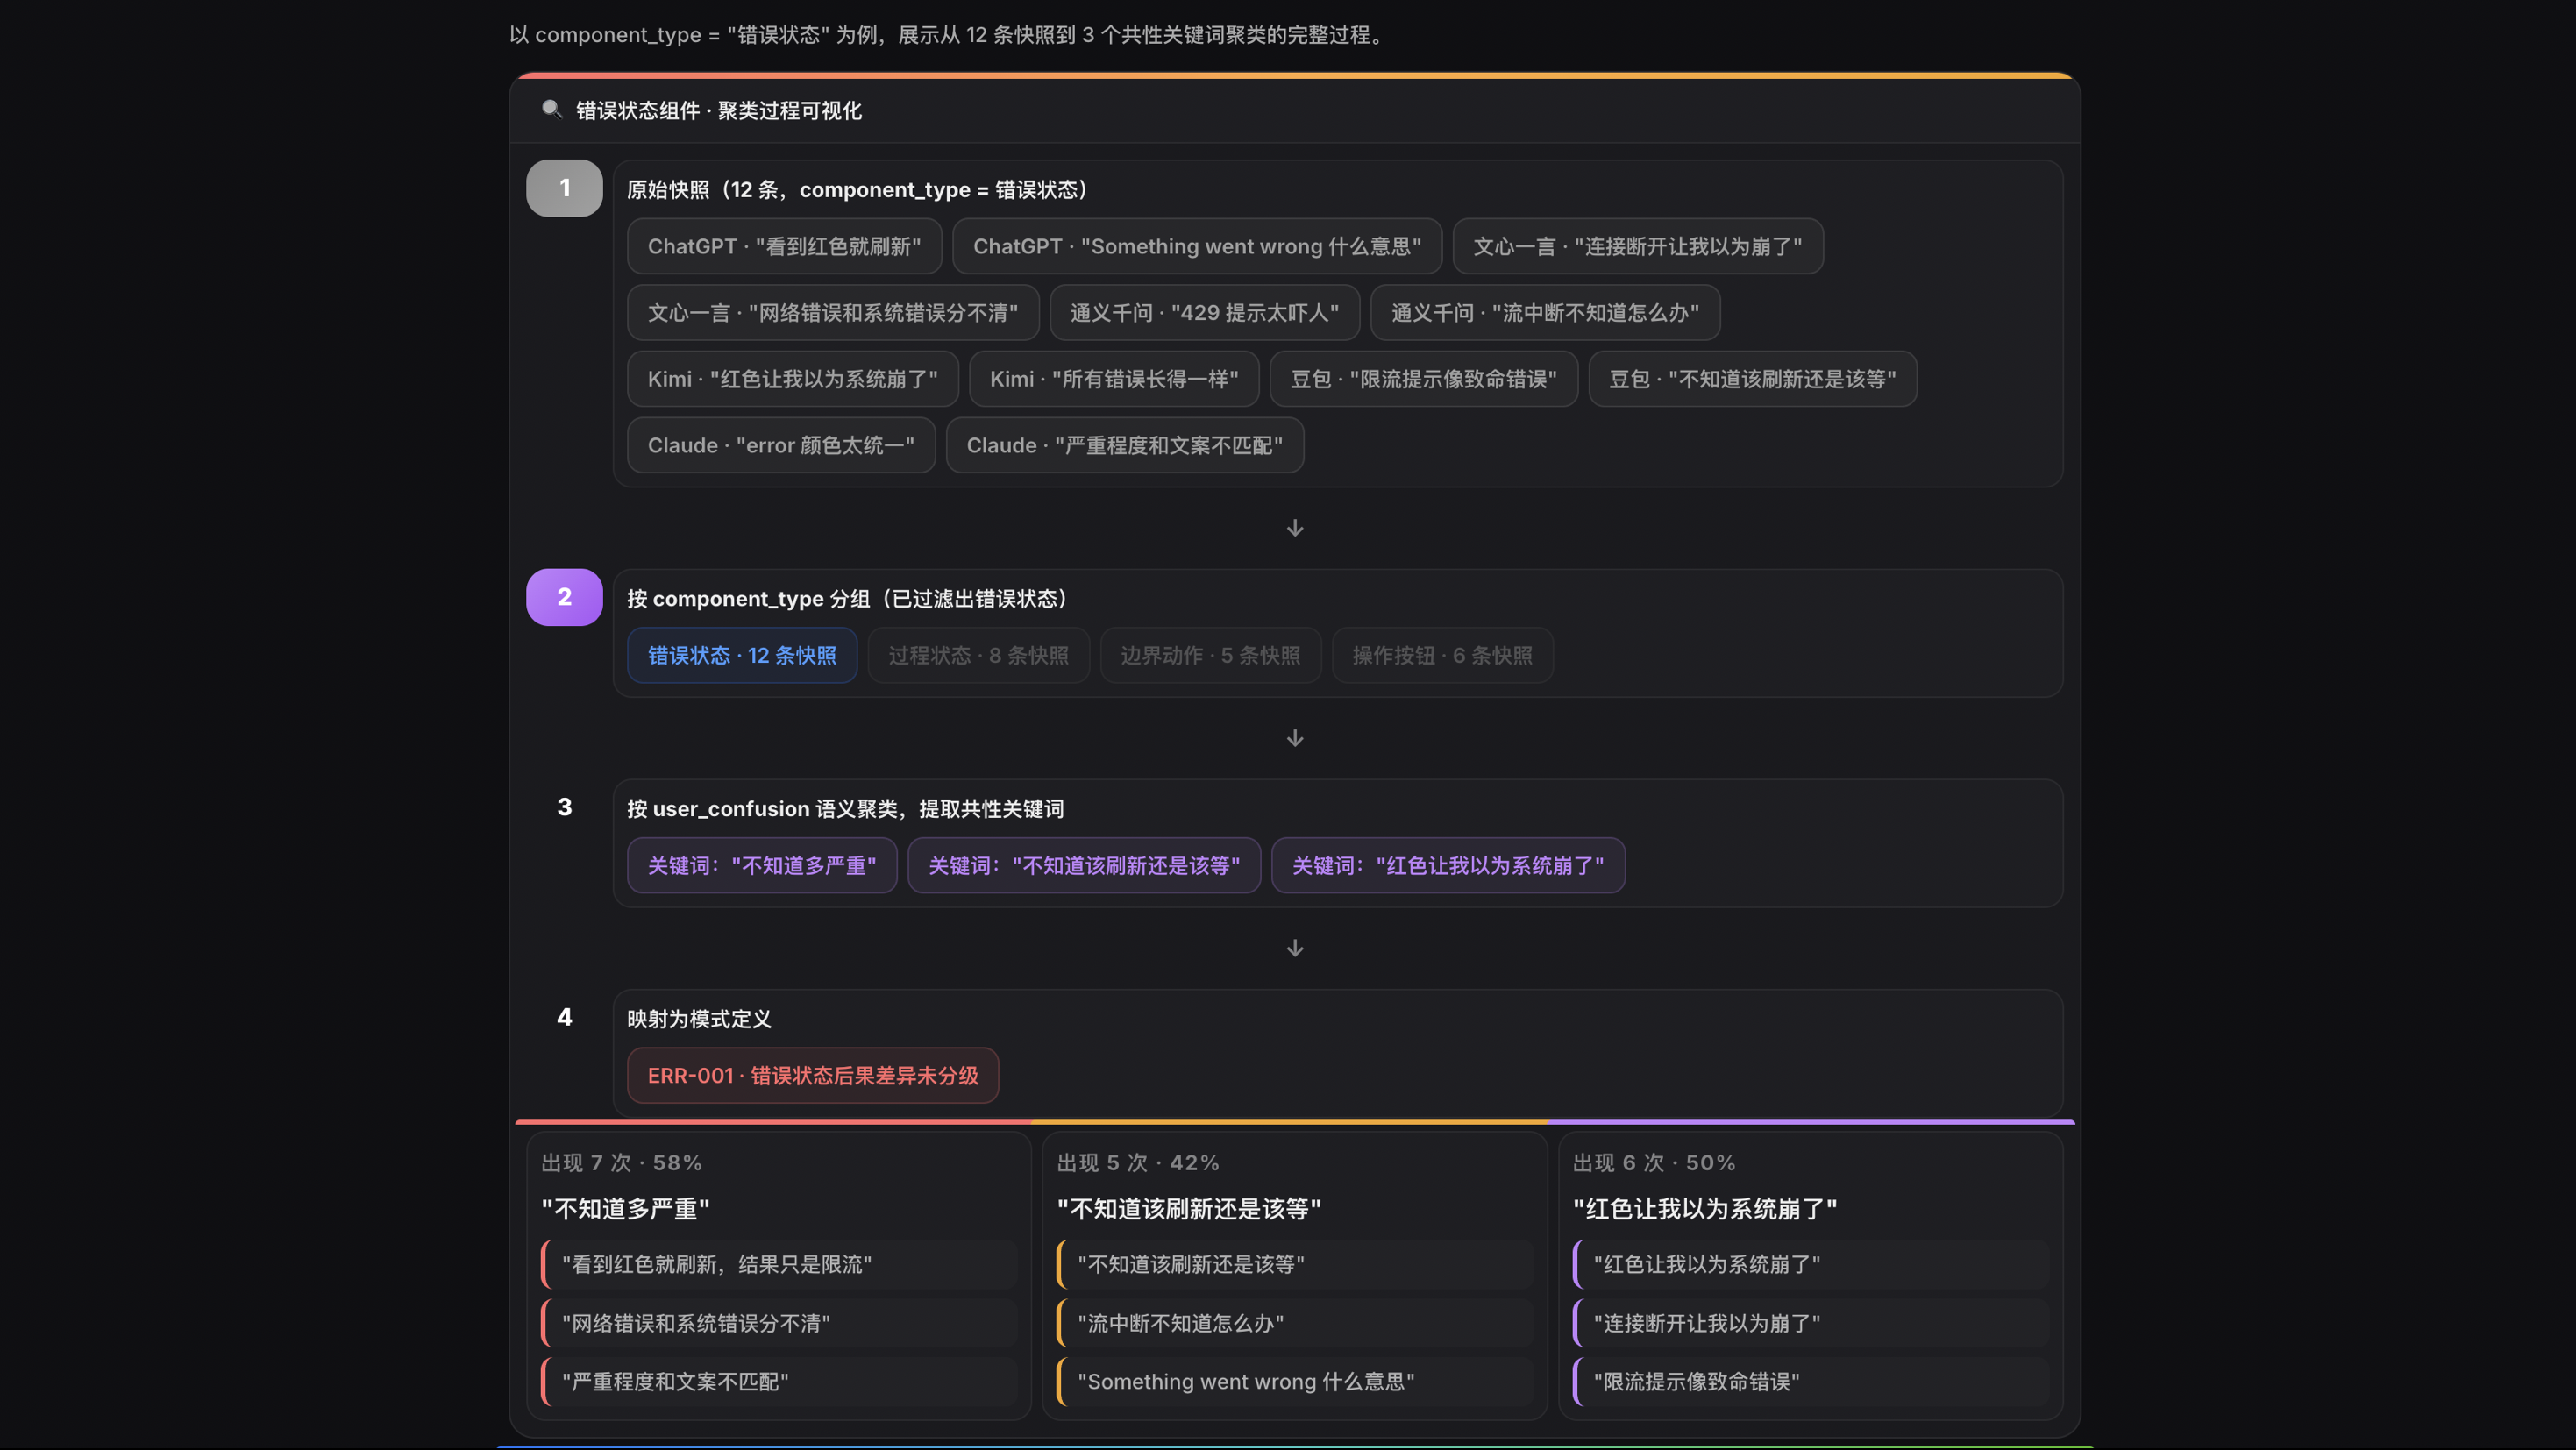
Task: Click keyword chip 关键词:"红色让我以为系统崩了"
Action: coord(1448,865)
